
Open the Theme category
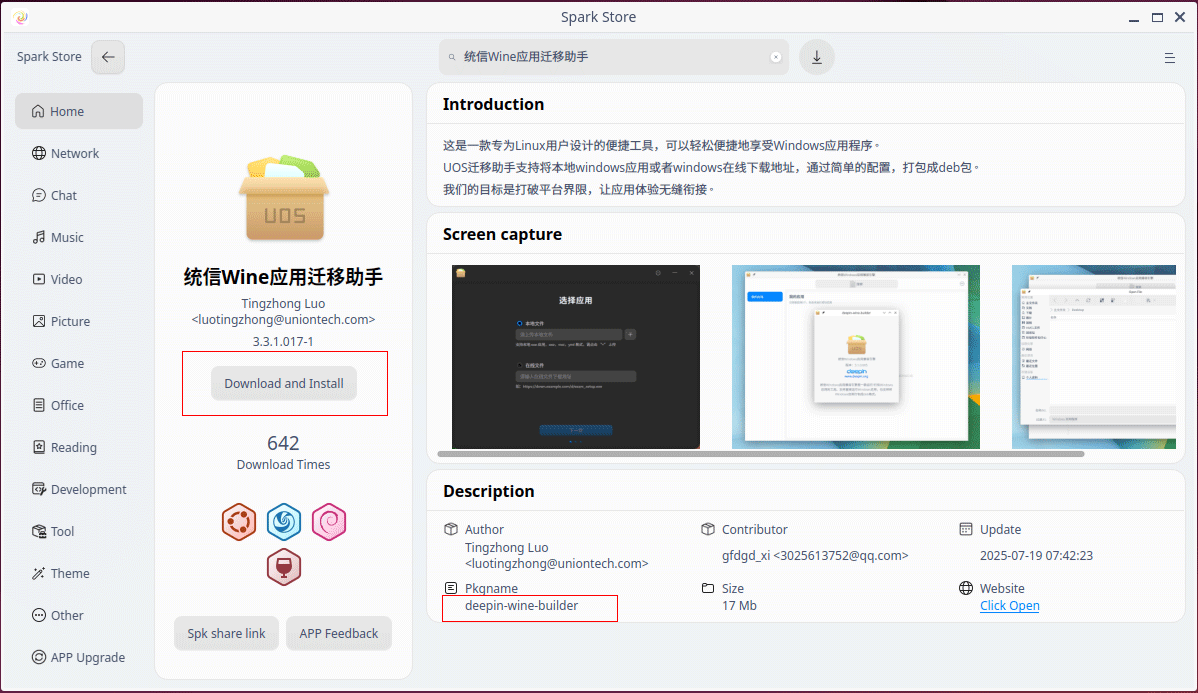[79, 574]
